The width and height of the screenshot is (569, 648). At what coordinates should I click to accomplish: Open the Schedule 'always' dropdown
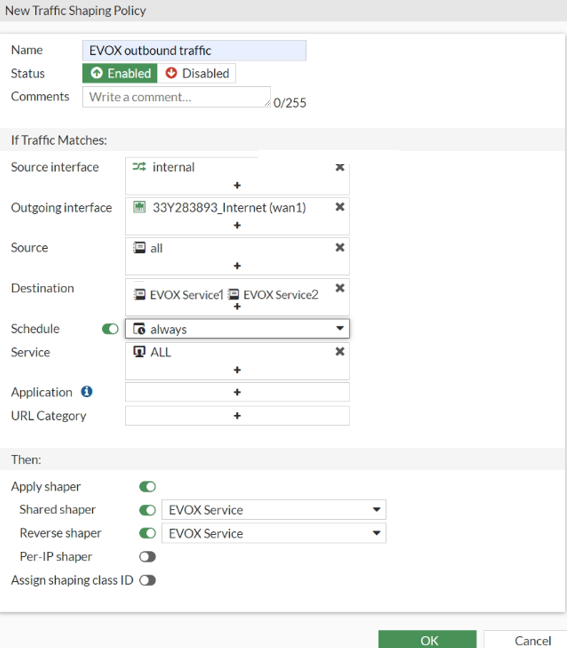click(x=237, y=329)
